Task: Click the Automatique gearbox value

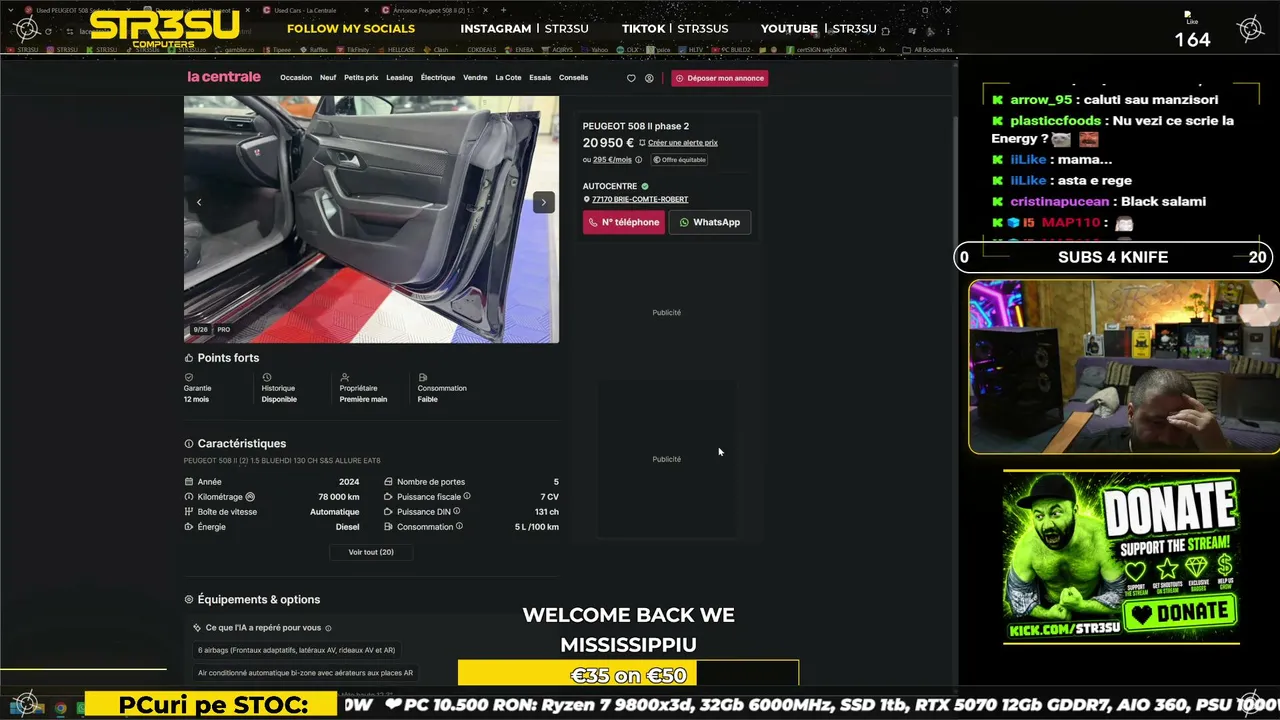Action: [335, 512]
